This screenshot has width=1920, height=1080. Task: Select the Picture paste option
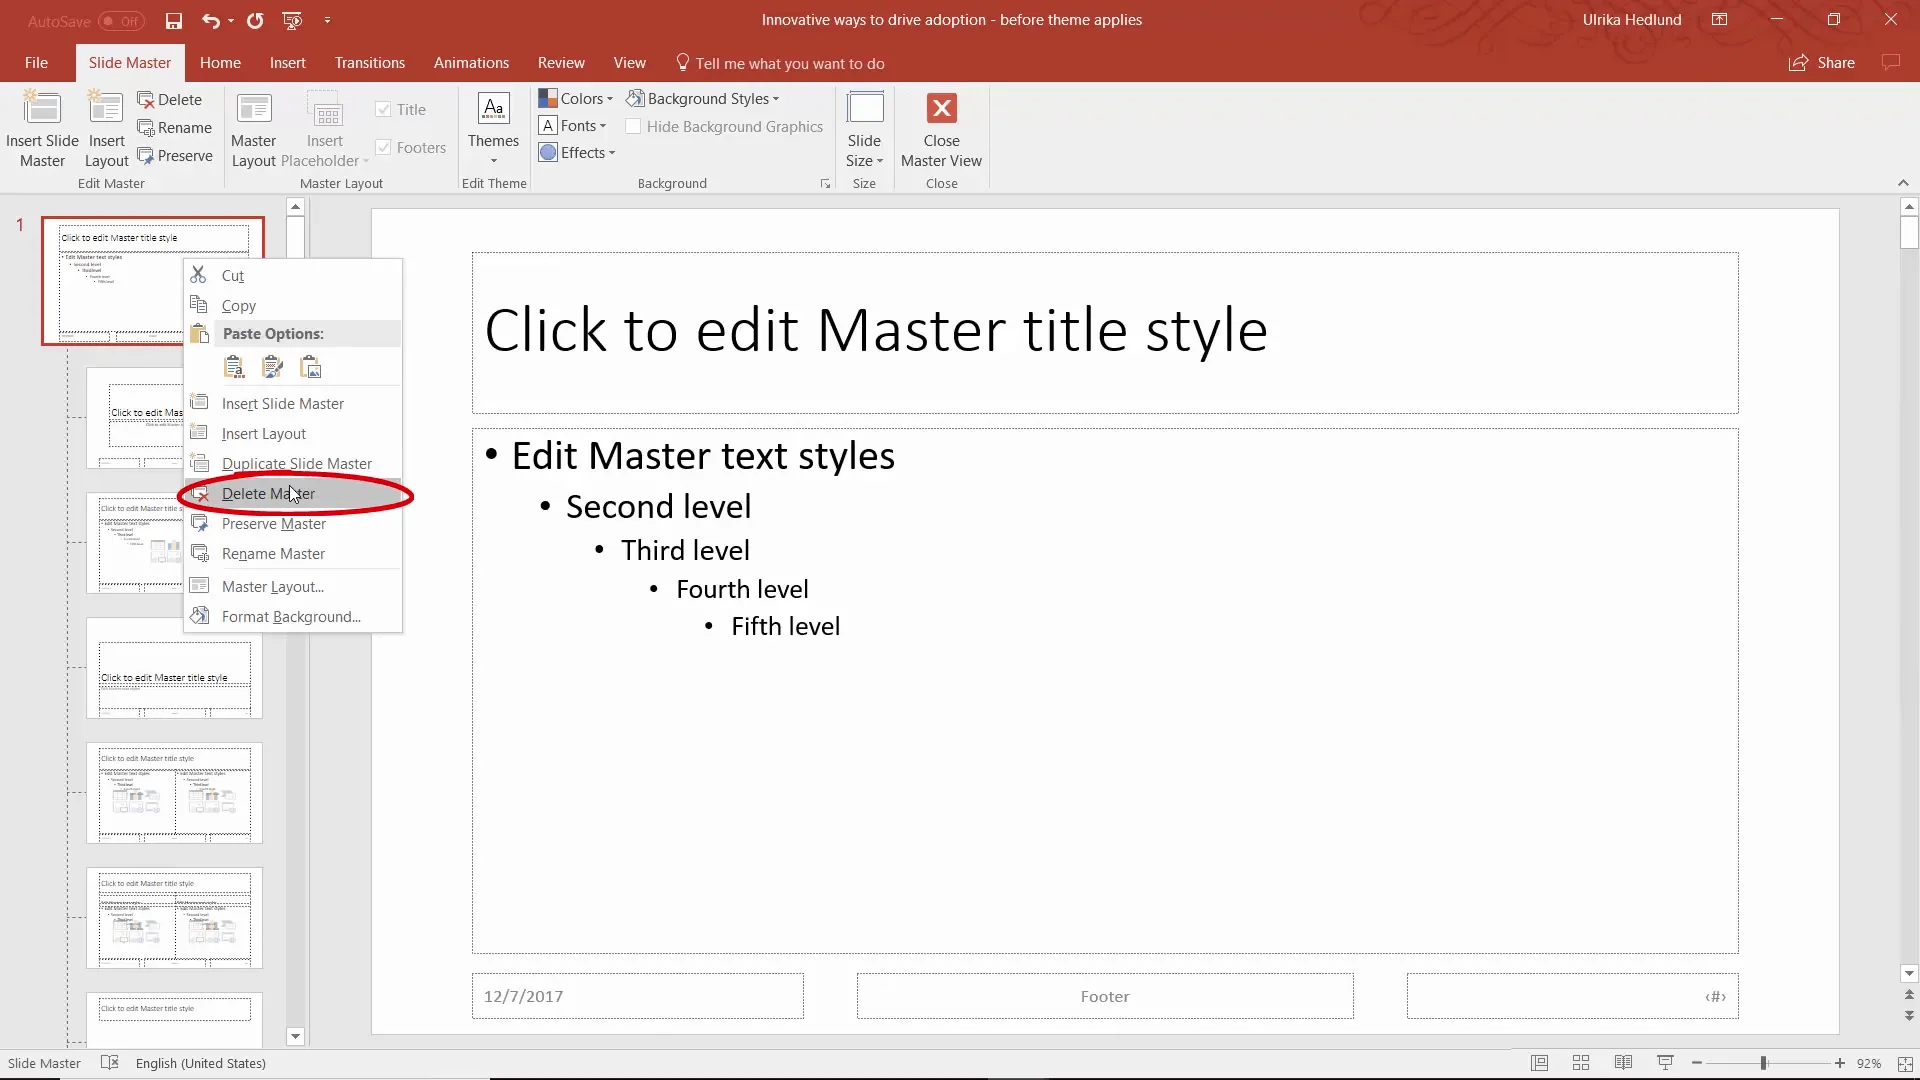point(310,367)
